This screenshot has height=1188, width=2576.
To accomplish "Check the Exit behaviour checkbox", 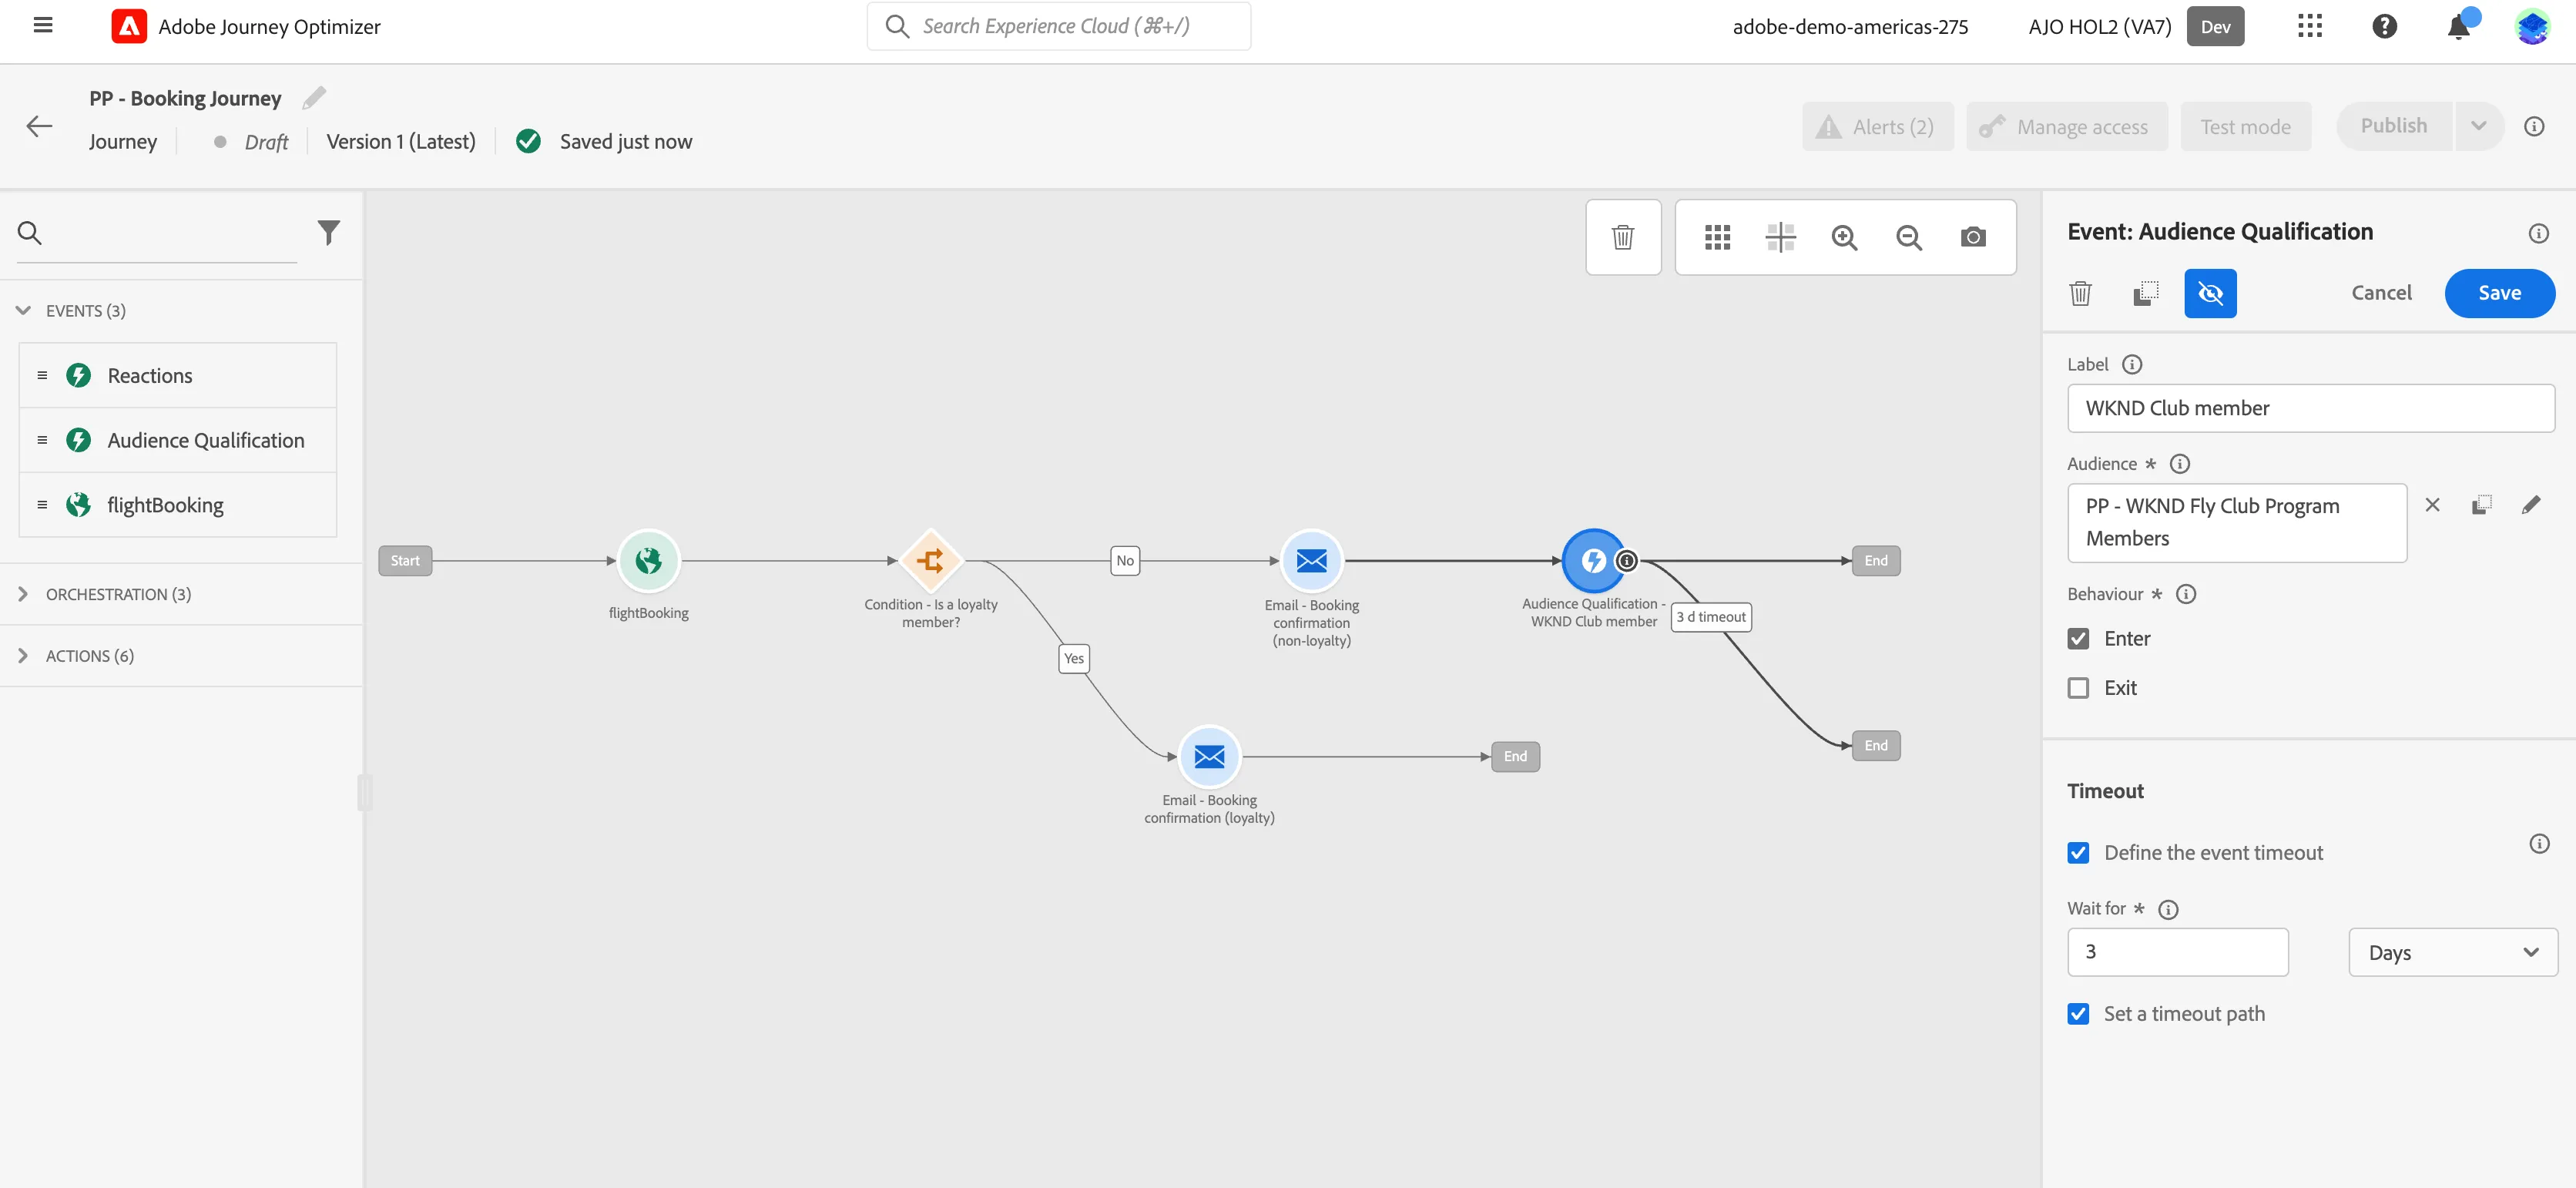I will coord(2078,688).
